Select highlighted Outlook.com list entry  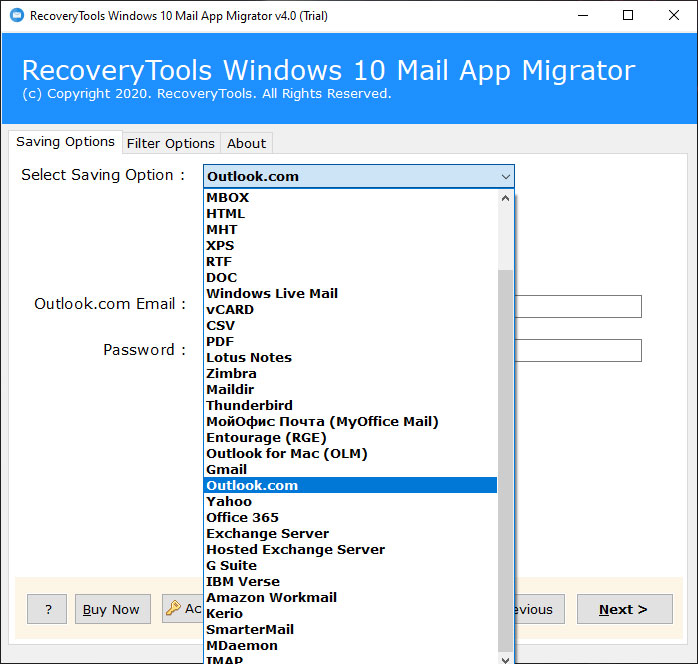click(x=351, y=486)
